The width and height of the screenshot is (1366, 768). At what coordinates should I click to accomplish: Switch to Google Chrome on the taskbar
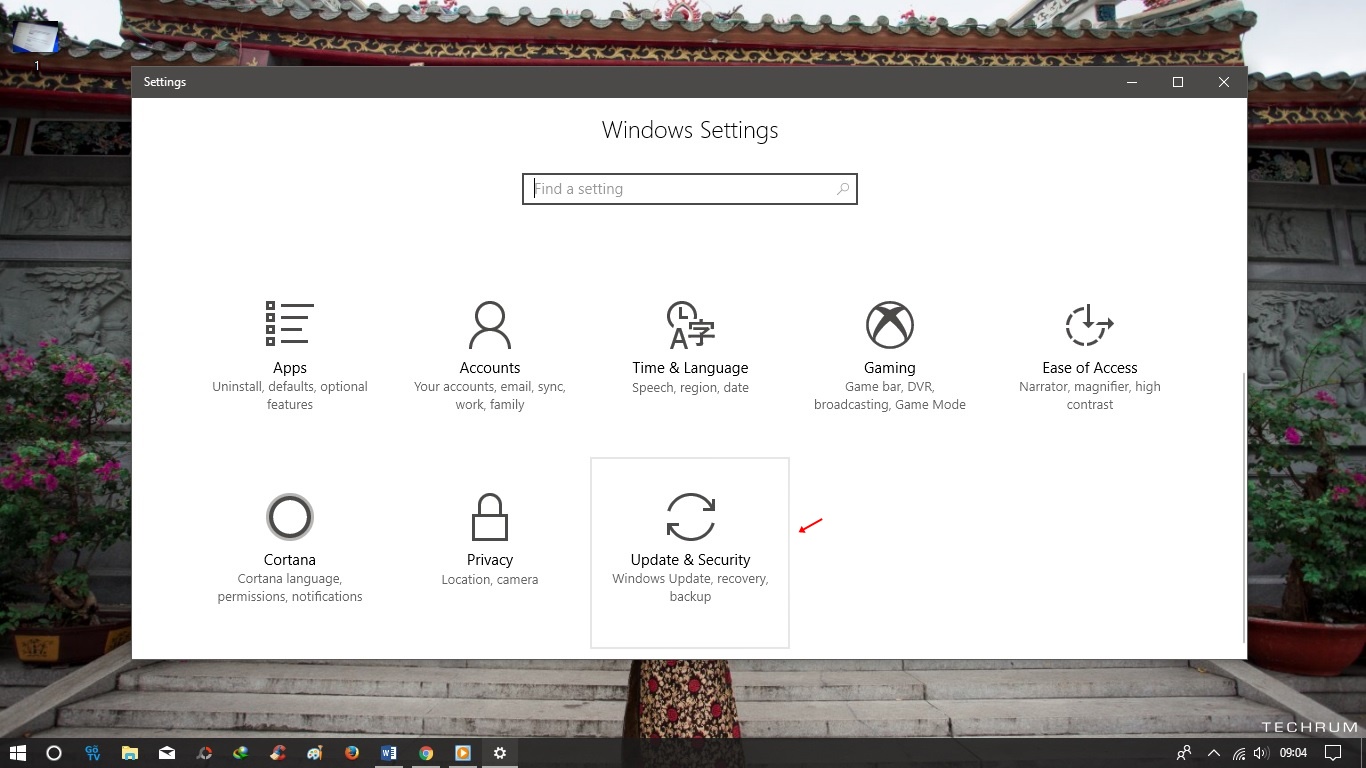[x=426, y=753]
